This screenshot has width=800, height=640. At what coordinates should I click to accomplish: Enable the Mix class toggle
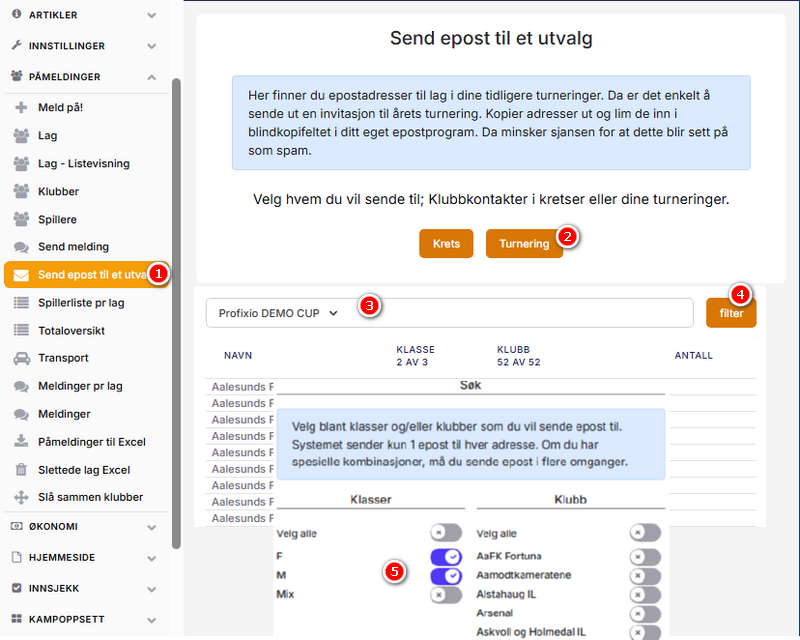click(446, 595)
